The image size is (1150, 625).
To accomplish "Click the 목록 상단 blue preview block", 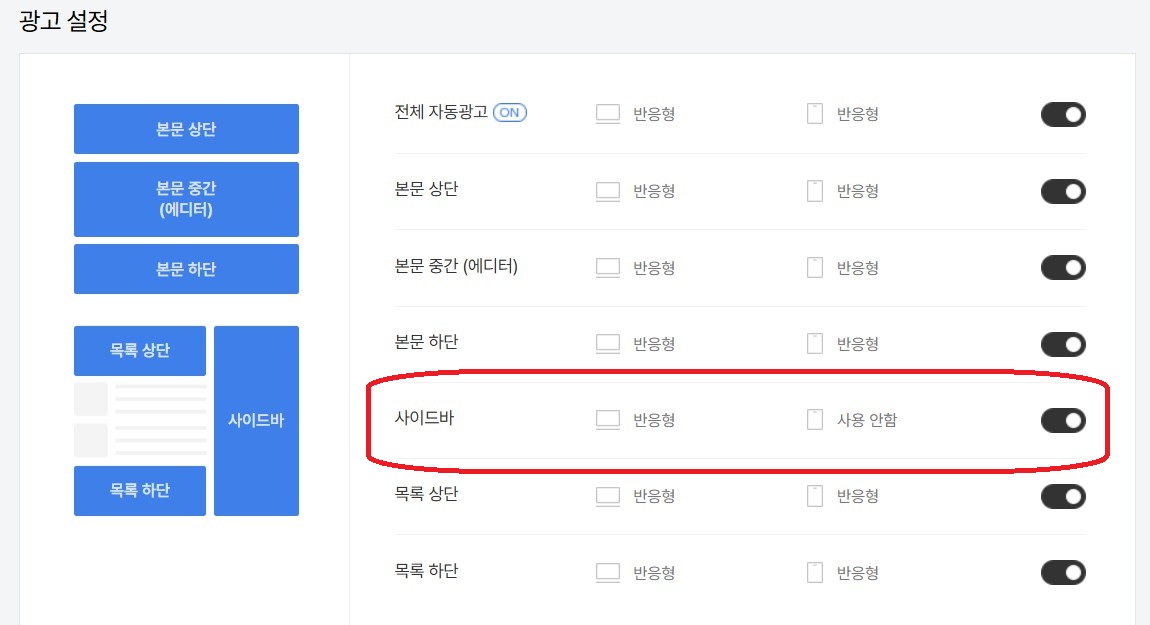I will coord(139,351).
